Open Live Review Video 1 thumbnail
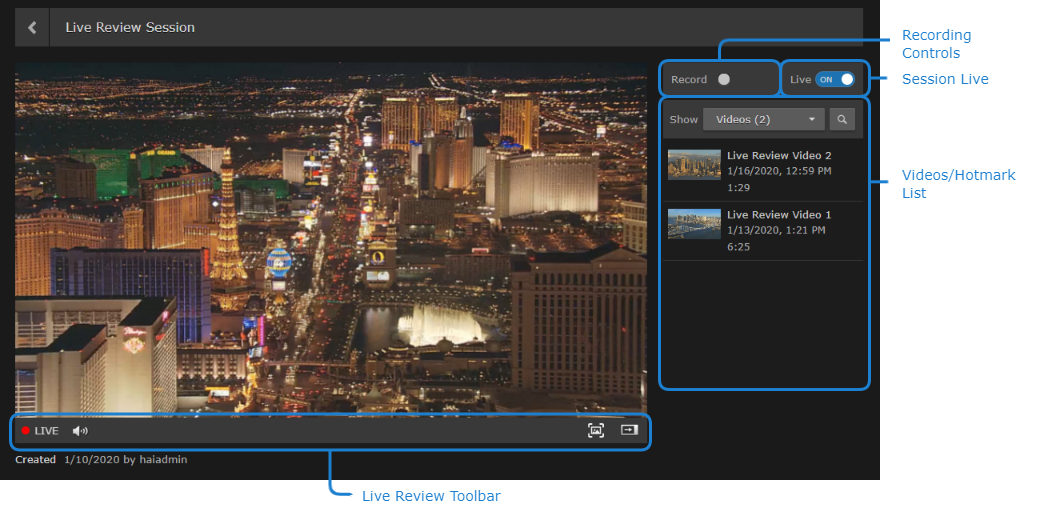This screenshot has height=530, width=1038. click(694, 224)
